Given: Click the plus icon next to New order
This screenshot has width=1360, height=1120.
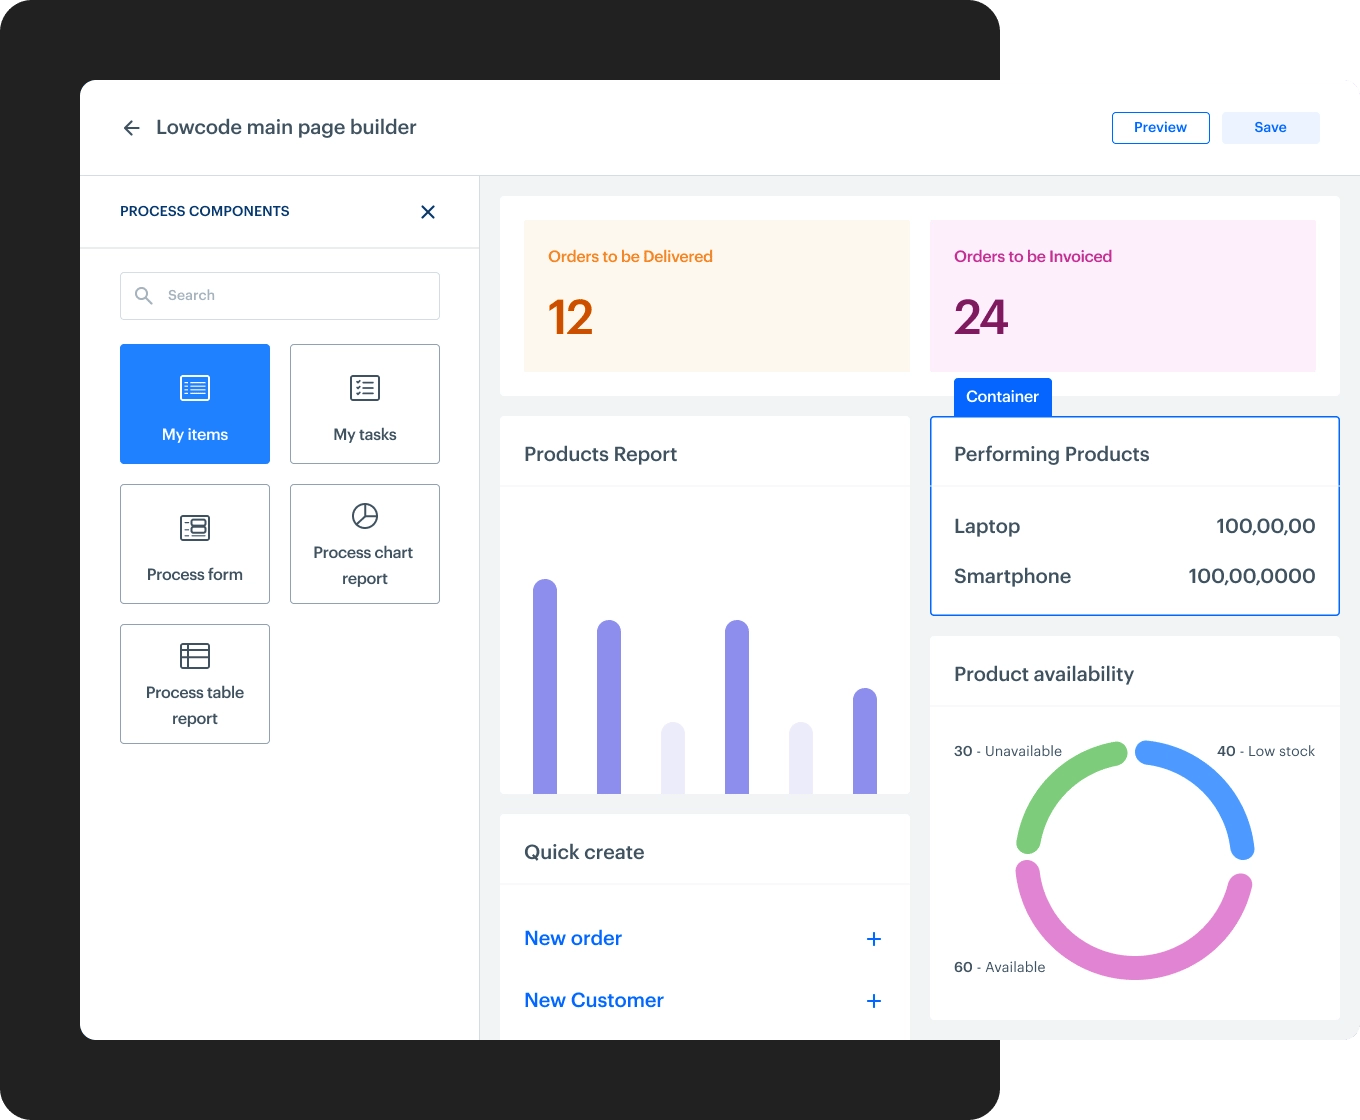Looking at the screenshot, I should coord(873,939).
